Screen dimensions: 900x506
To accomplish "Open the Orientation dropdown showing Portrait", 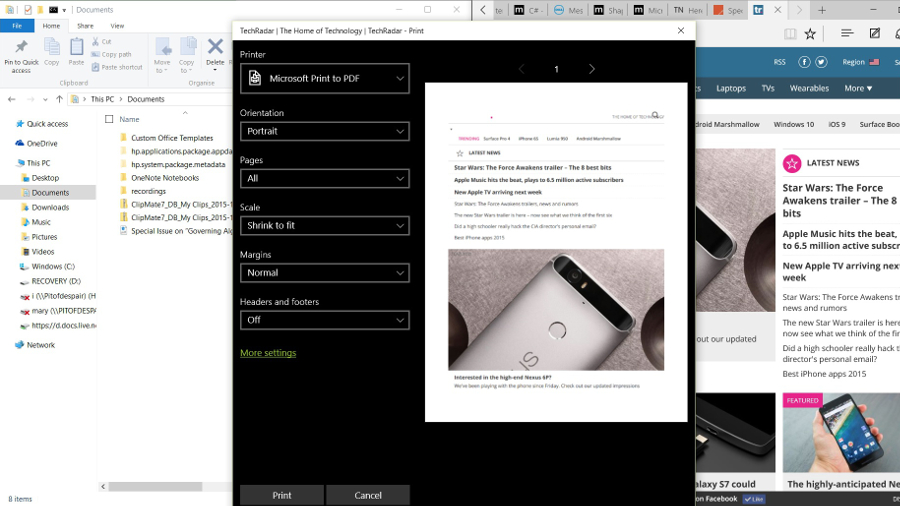I will point(324,131).
